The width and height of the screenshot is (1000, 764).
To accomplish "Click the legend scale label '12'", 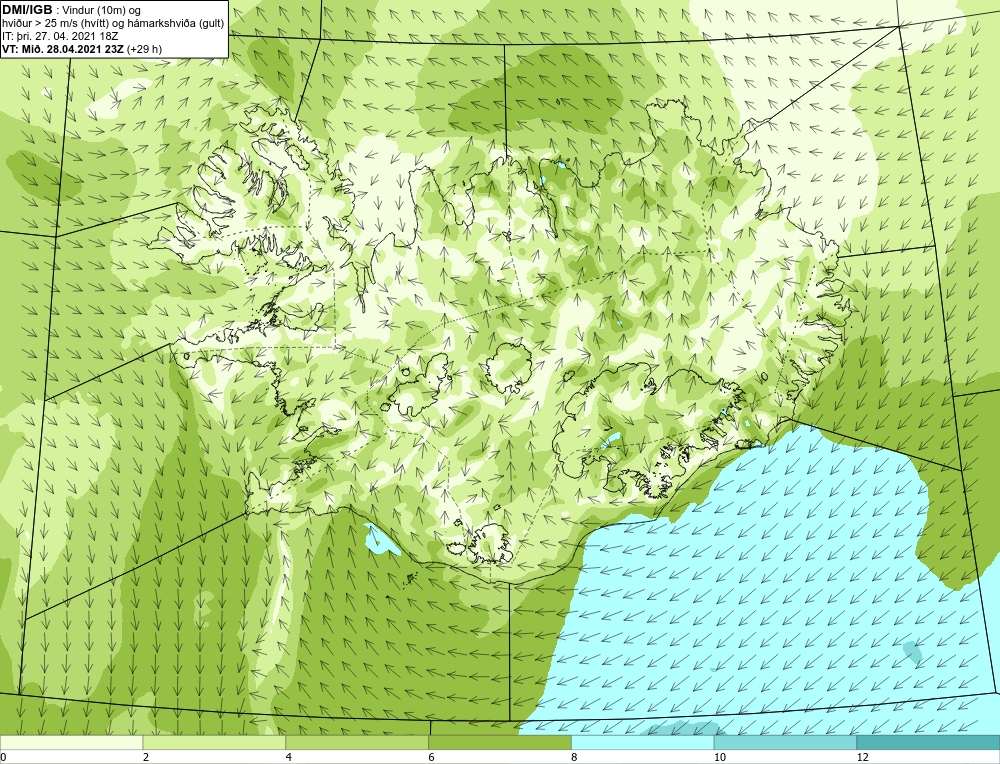I will click(x=863, y=757).
